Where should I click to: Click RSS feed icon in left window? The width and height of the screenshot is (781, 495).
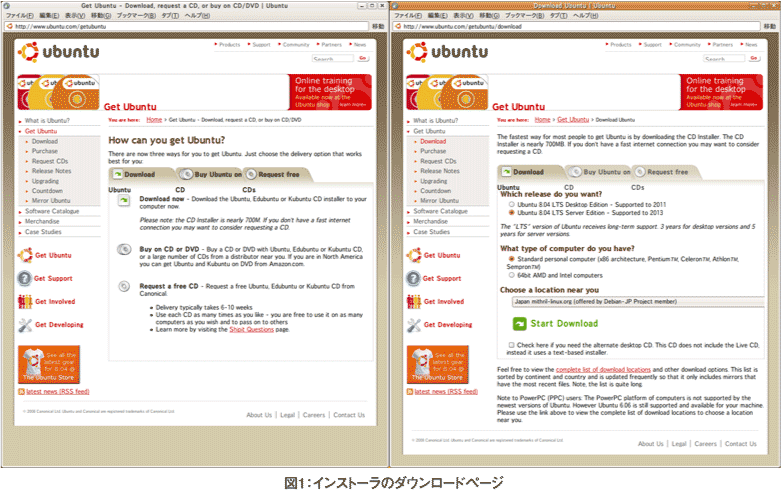(21, 392)
